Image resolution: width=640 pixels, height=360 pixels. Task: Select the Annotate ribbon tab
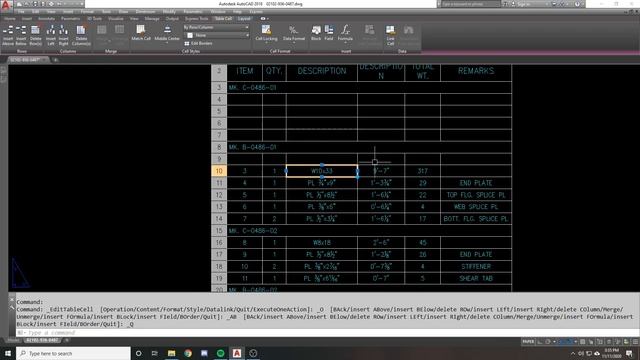point(46,18)
